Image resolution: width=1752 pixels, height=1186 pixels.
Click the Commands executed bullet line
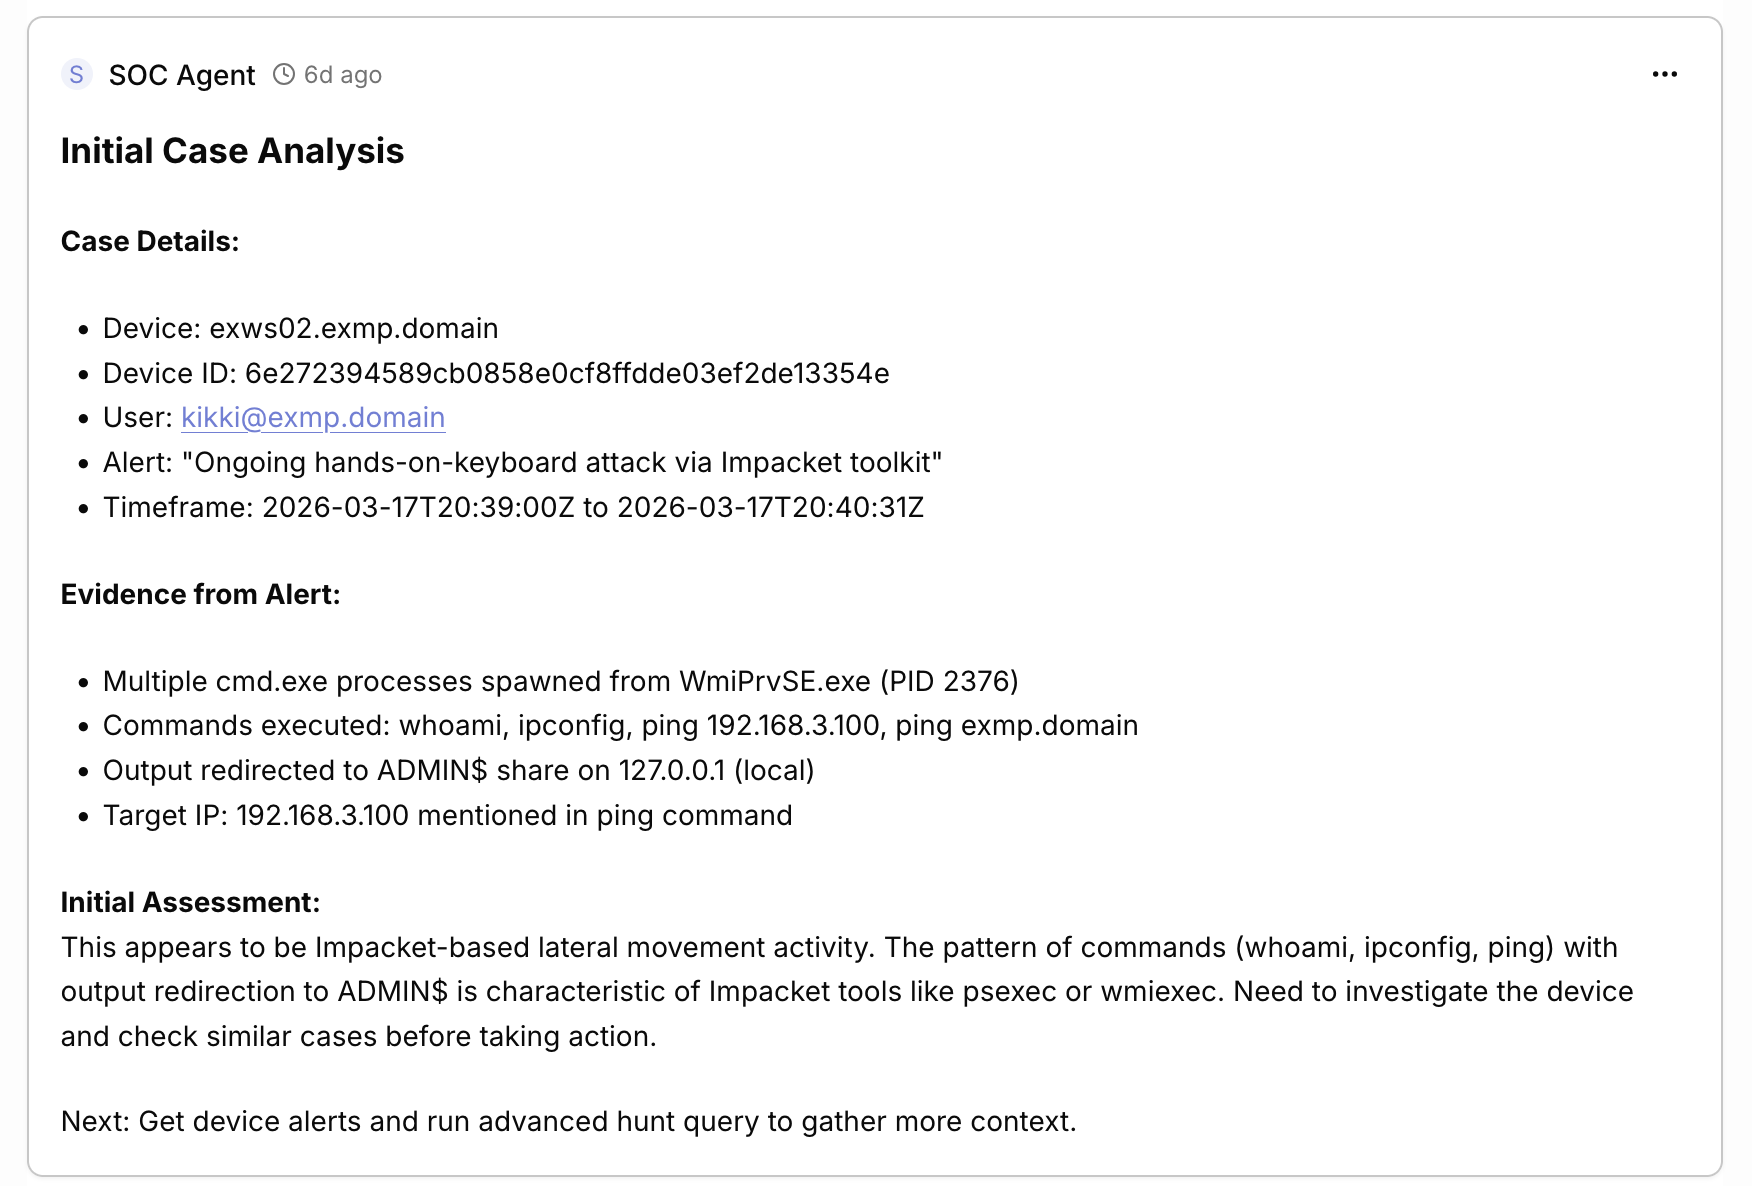(x=620, y=726)
